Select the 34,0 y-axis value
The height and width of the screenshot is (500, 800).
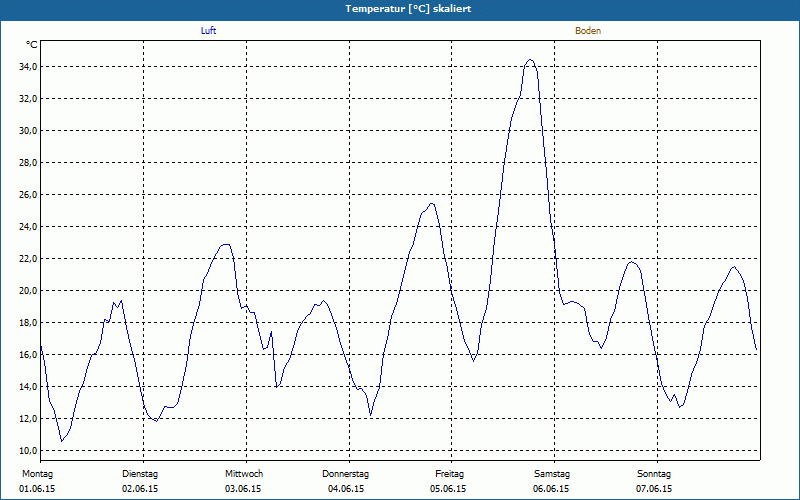pos(27,67)
